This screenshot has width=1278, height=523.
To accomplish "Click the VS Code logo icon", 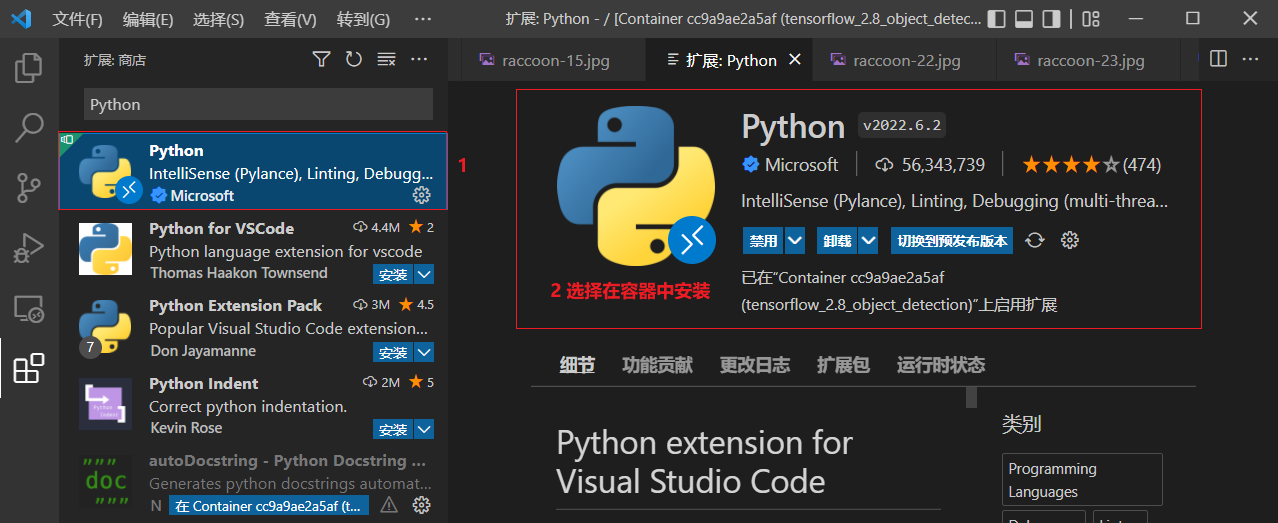I will point(21,19).
